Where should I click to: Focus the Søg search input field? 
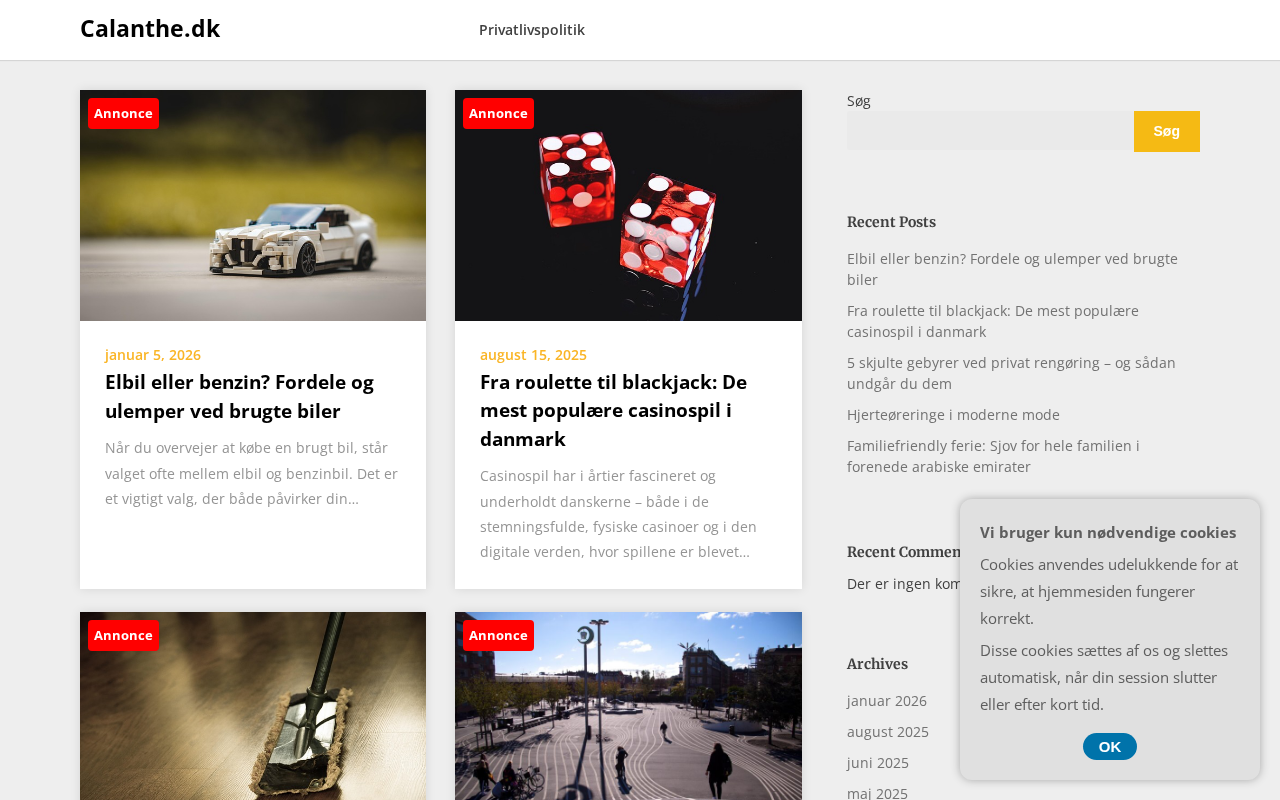990,131
